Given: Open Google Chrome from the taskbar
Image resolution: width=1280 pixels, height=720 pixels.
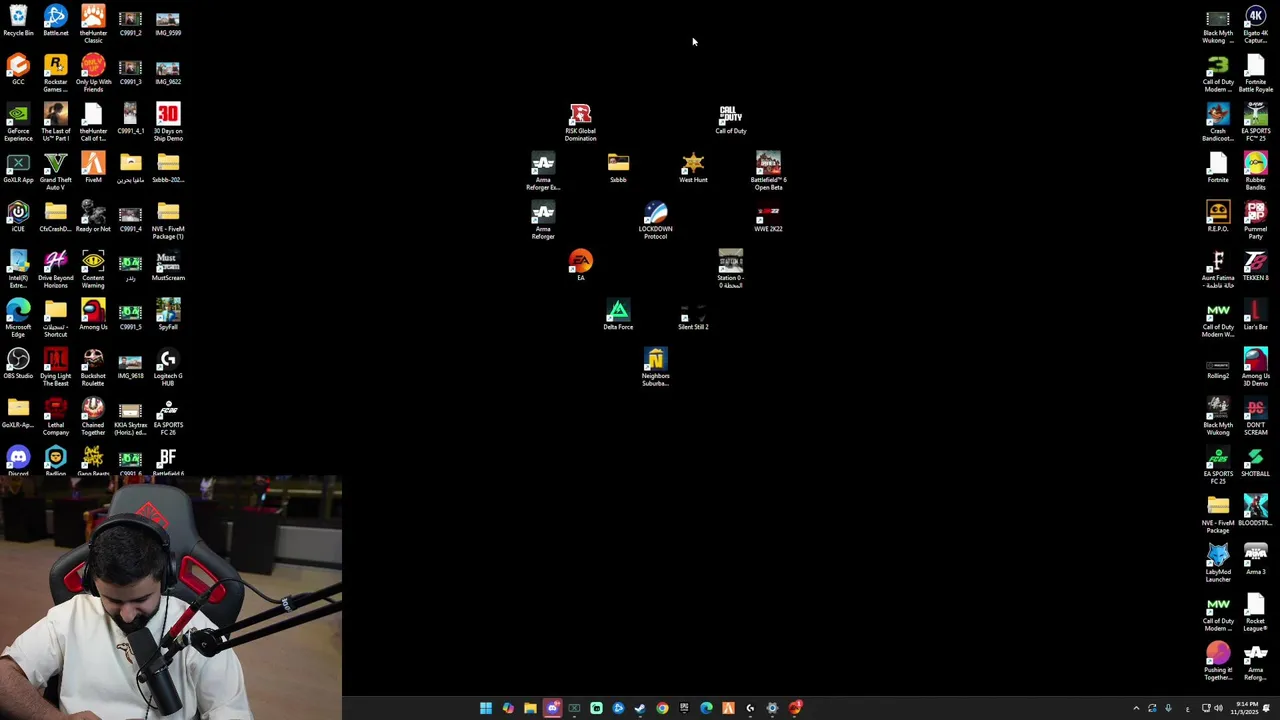Looking at the screenshot, I should tap(662, 708).
